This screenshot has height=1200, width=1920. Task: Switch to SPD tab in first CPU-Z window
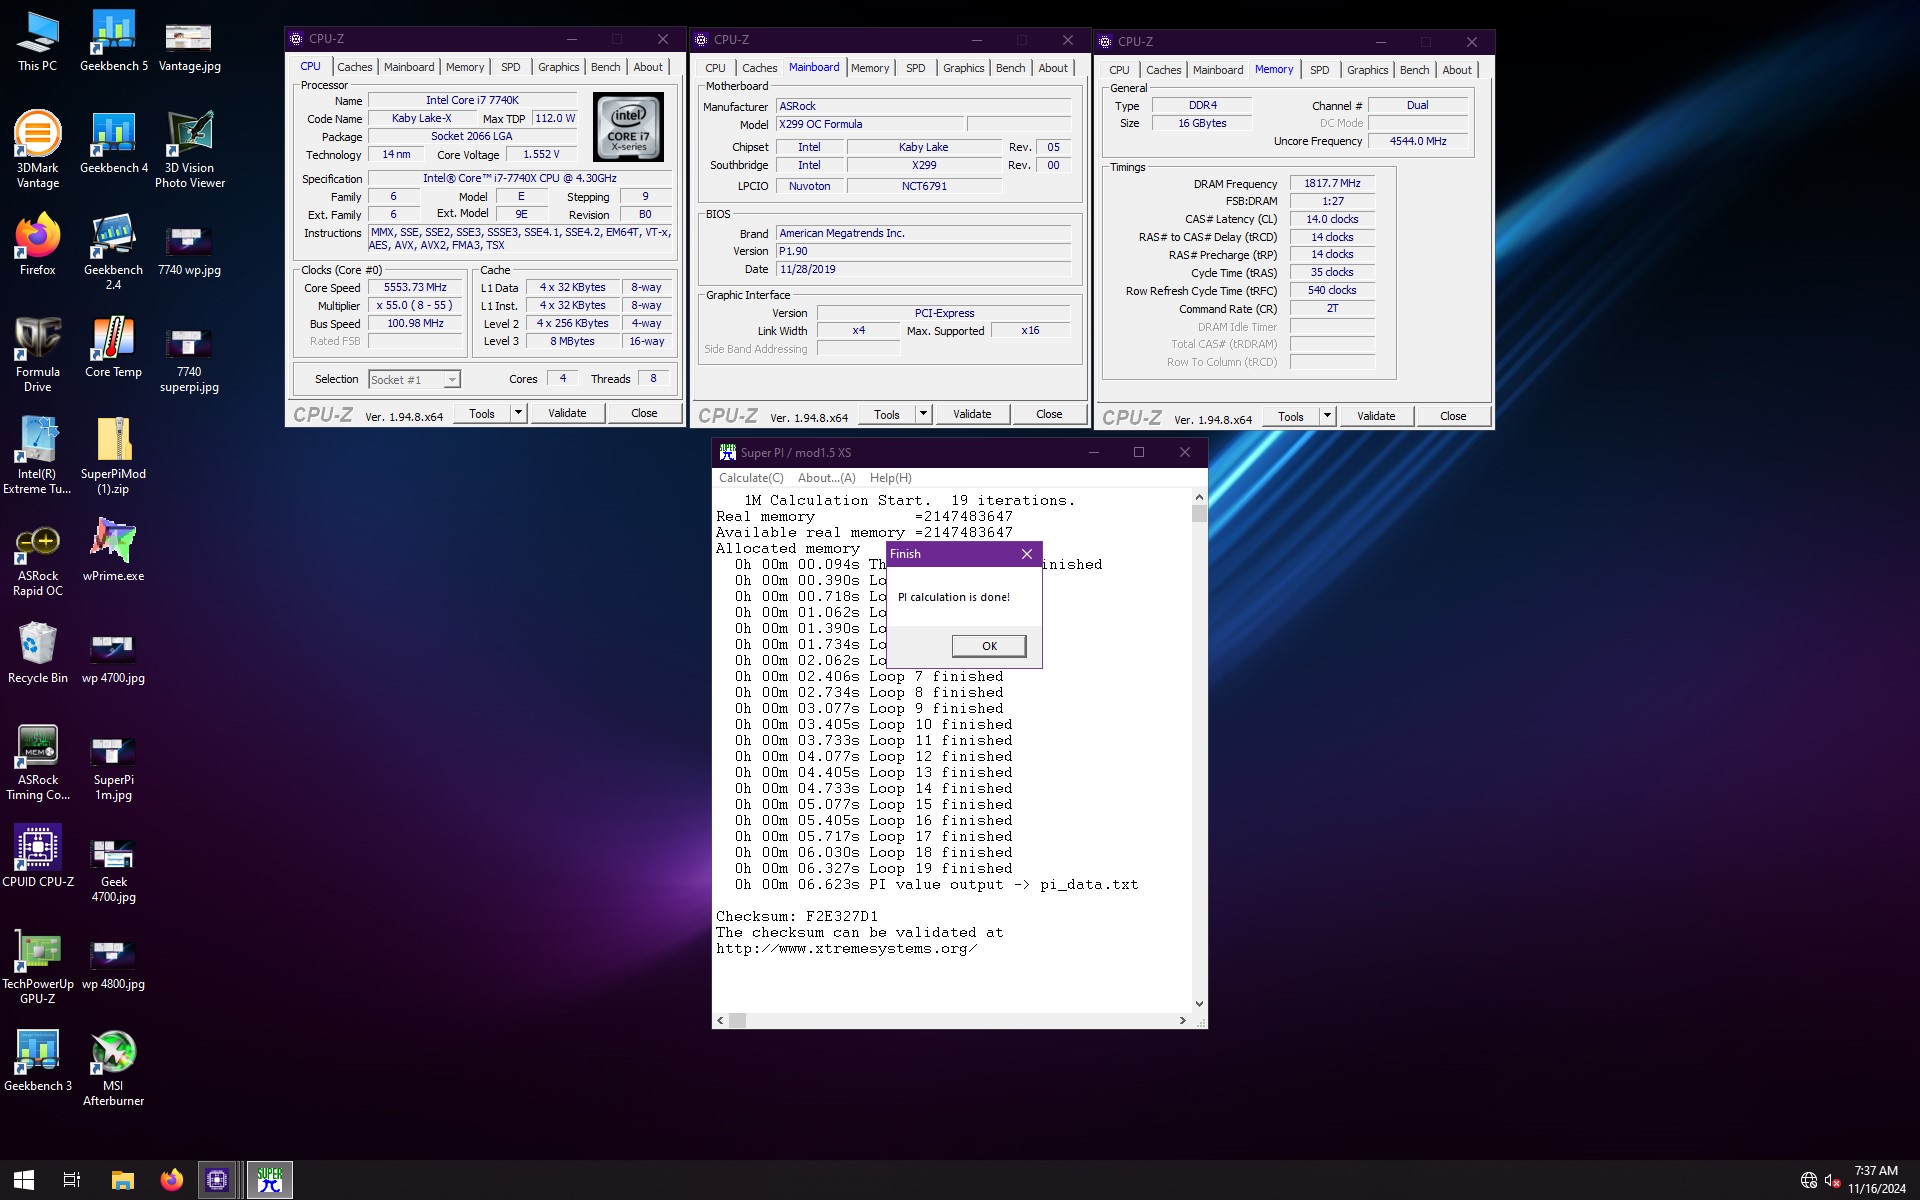pos(510,67)
